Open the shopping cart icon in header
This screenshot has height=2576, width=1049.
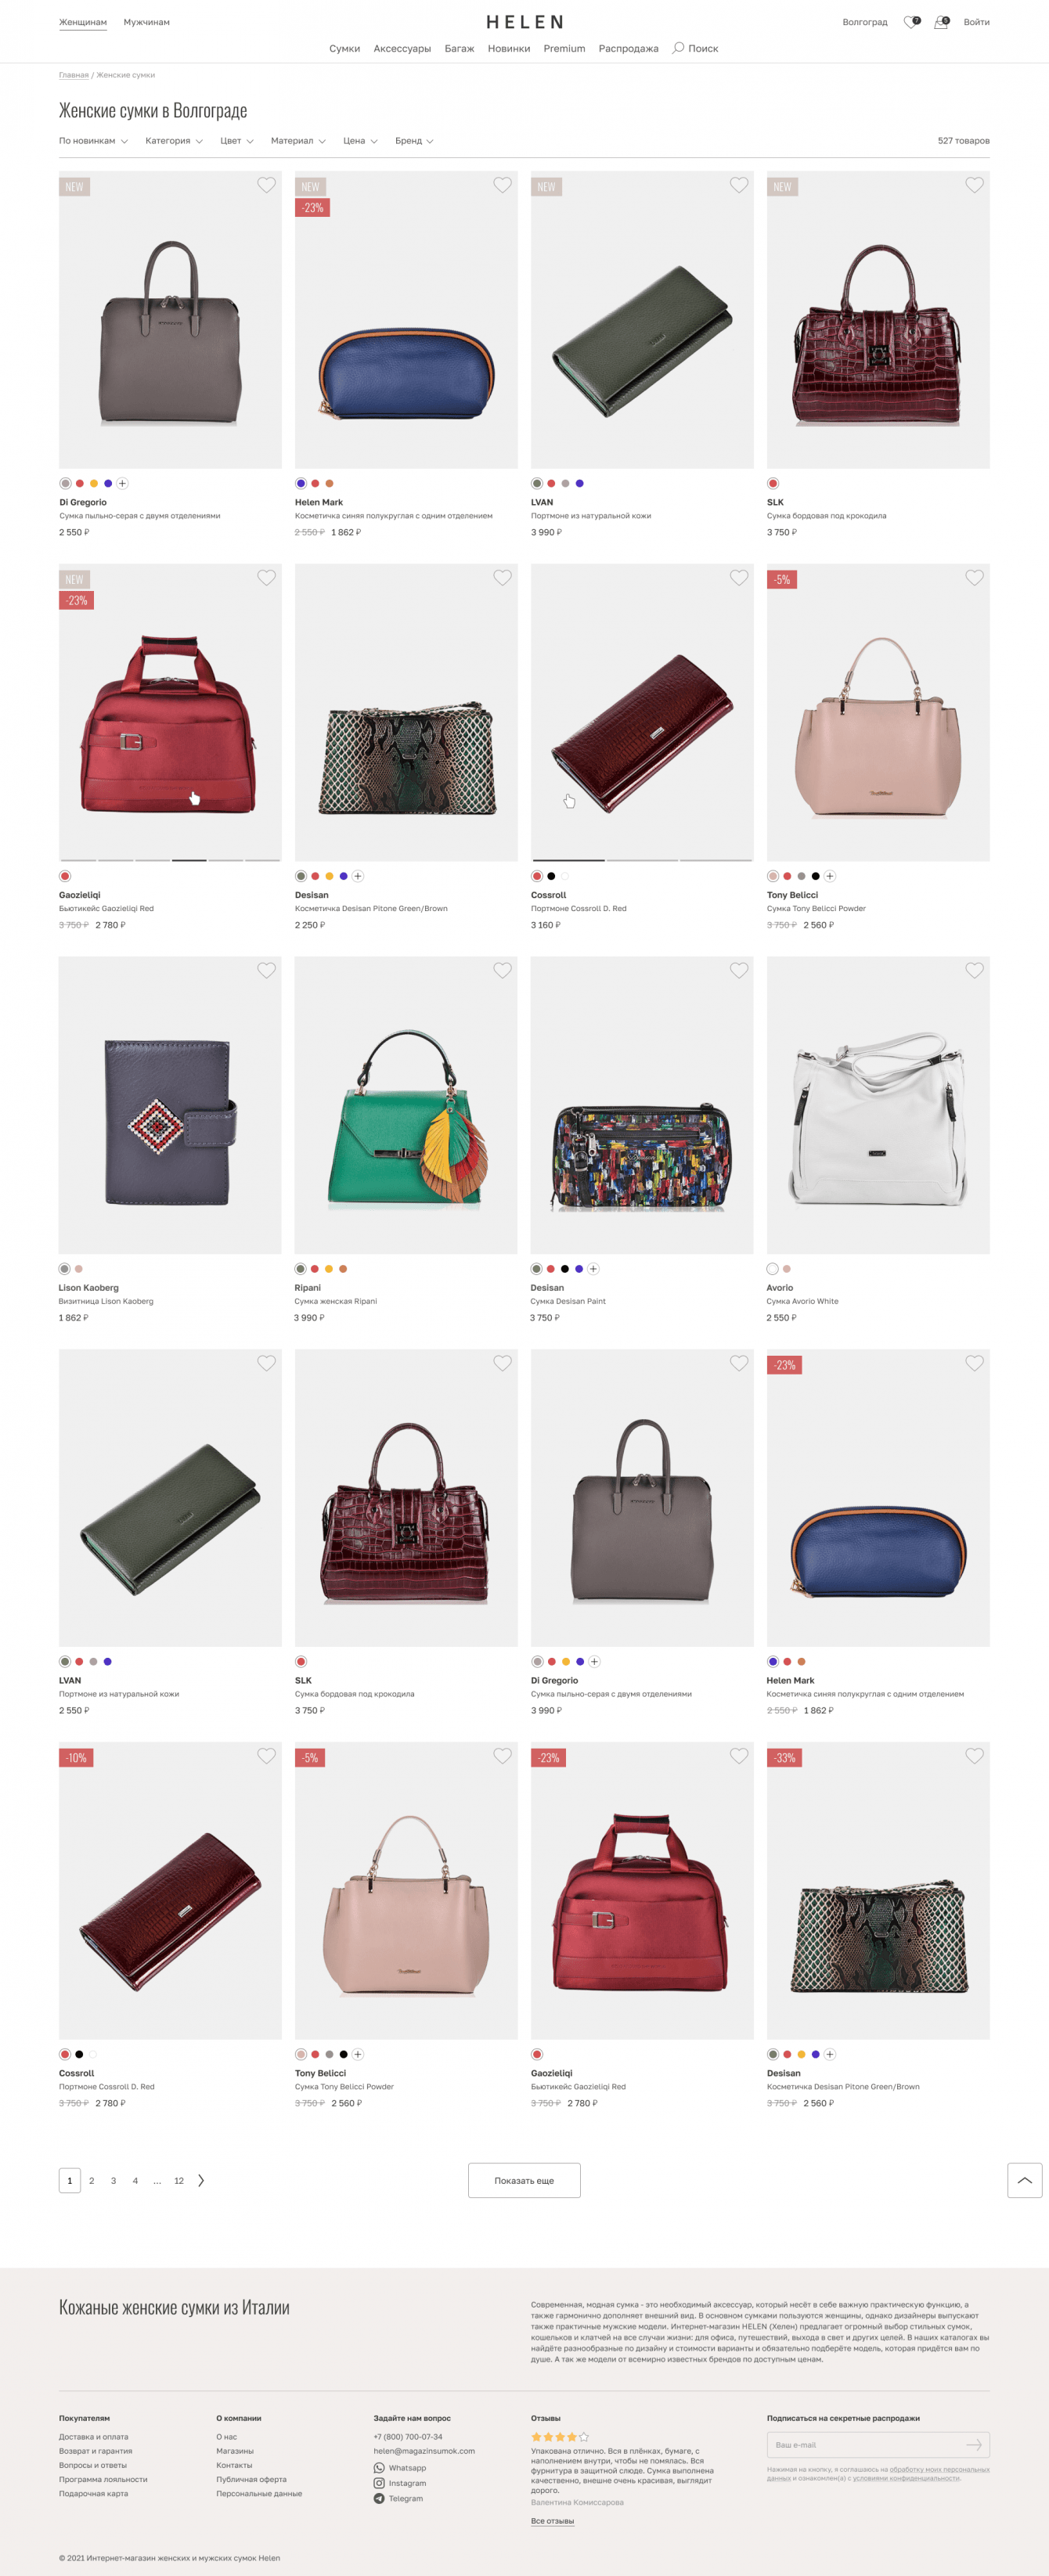click(941, 22)
